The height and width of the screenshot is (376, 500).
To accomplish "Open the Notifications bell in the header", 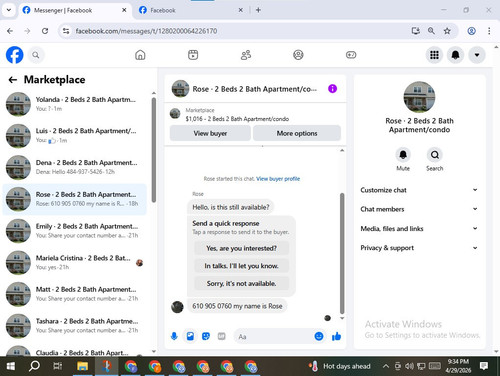I will click(x=455, y=55).
